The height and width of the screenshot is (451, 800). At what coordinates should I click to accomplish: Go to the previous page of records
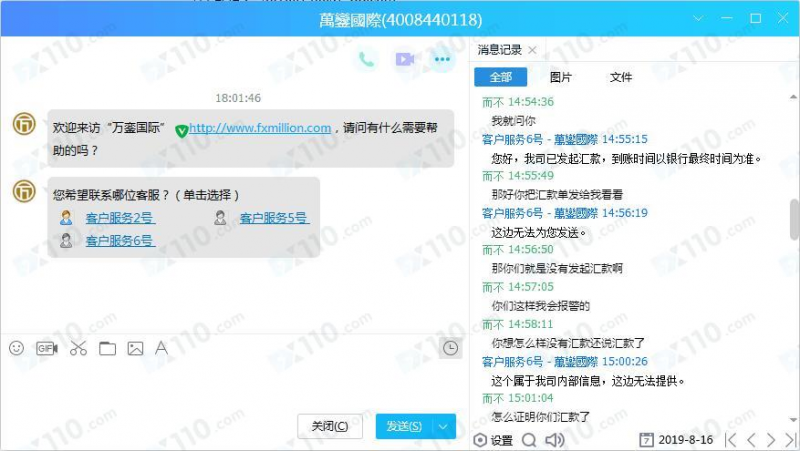751,440
